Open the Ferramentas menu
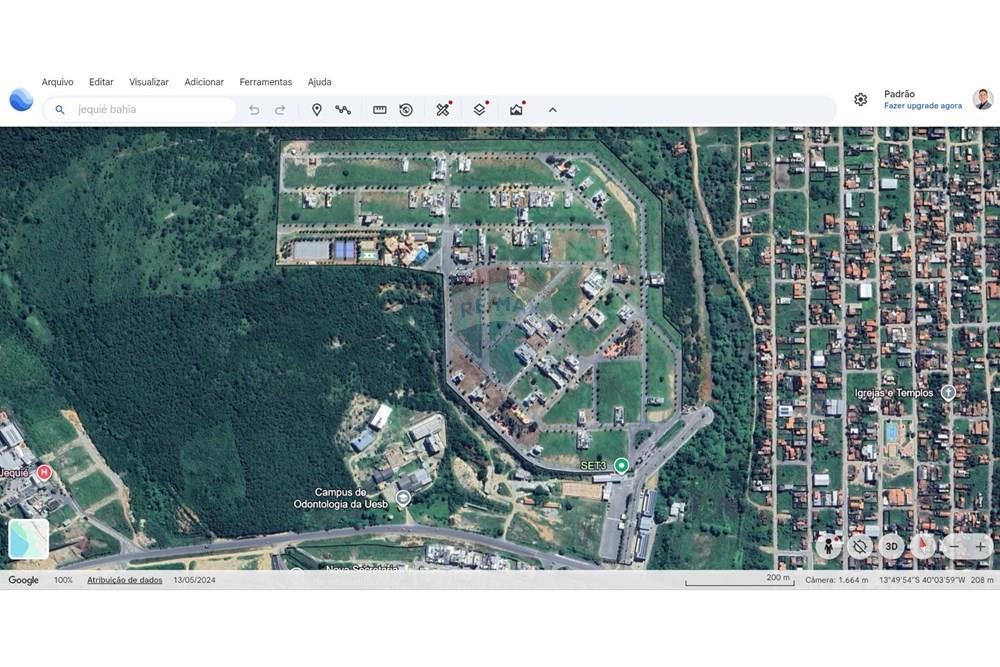This screenshot has width=1000, height=667. coord(266,82)
